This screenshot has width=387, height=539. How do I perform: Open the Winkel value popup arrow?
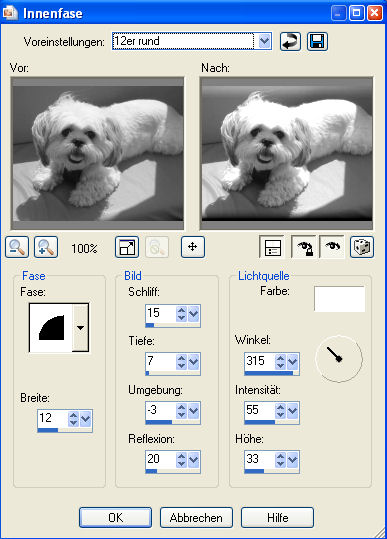pos(292,362)
